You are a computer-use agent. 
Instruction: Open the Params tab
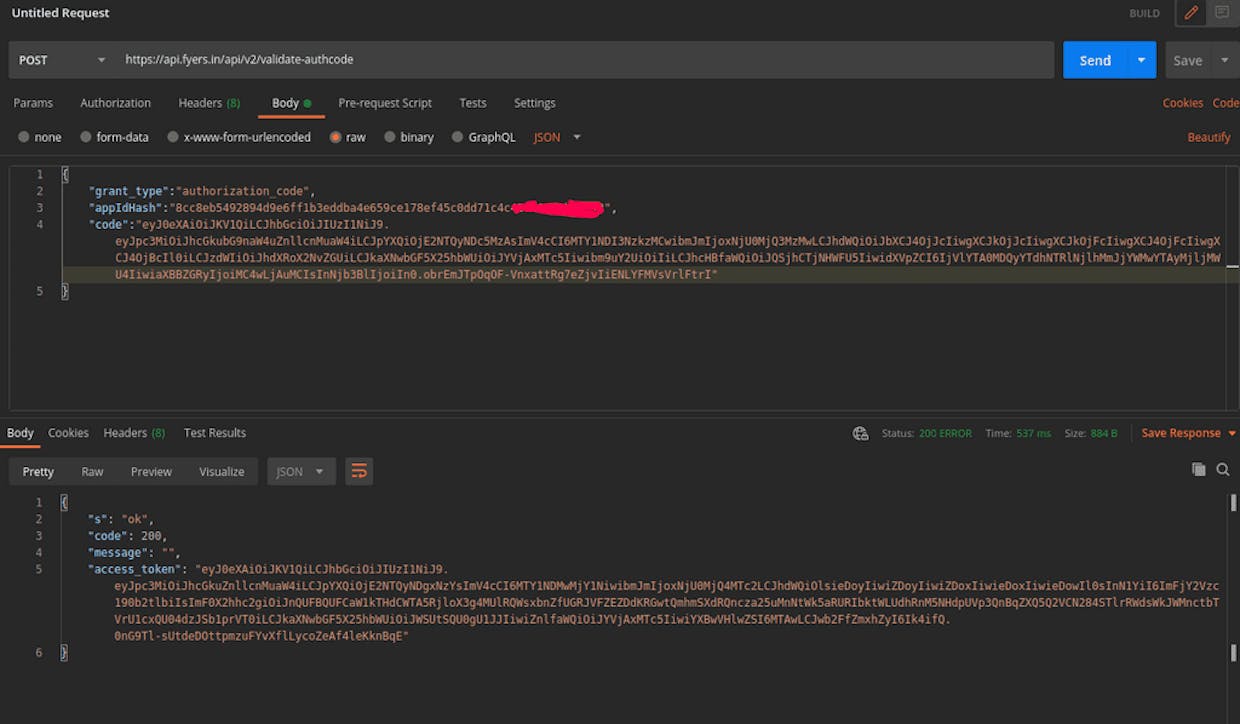tap(33, 103)
